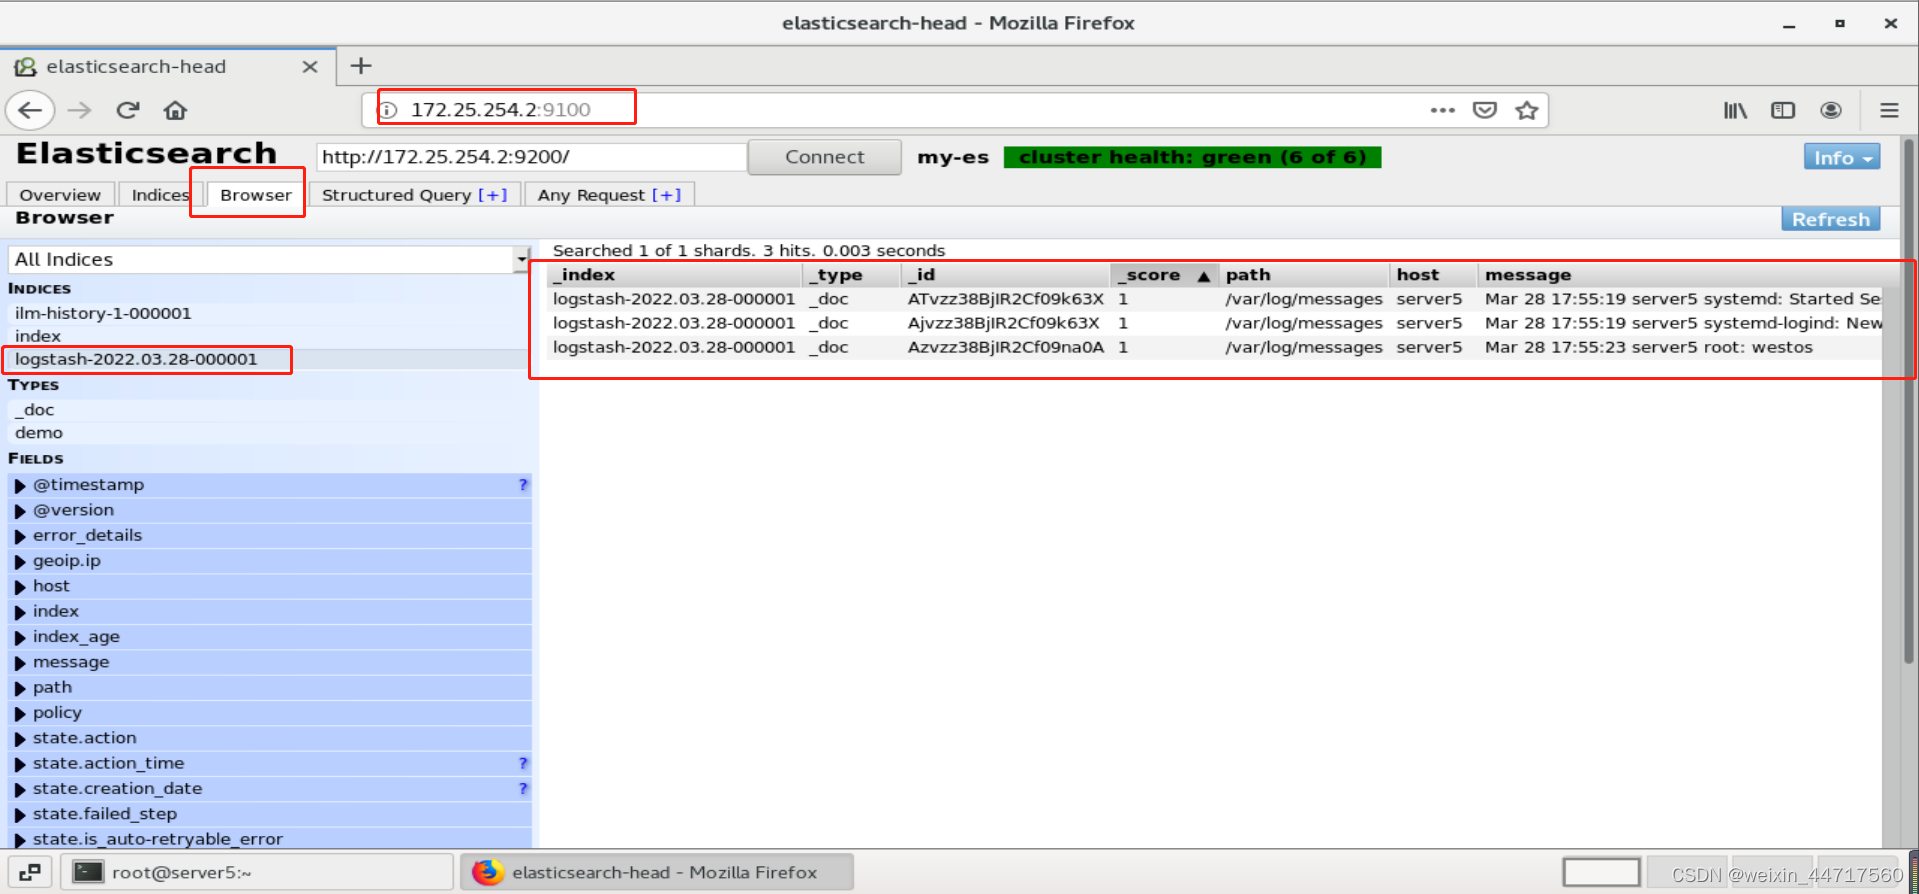Open the Info dropdown button

point(1841,158)
